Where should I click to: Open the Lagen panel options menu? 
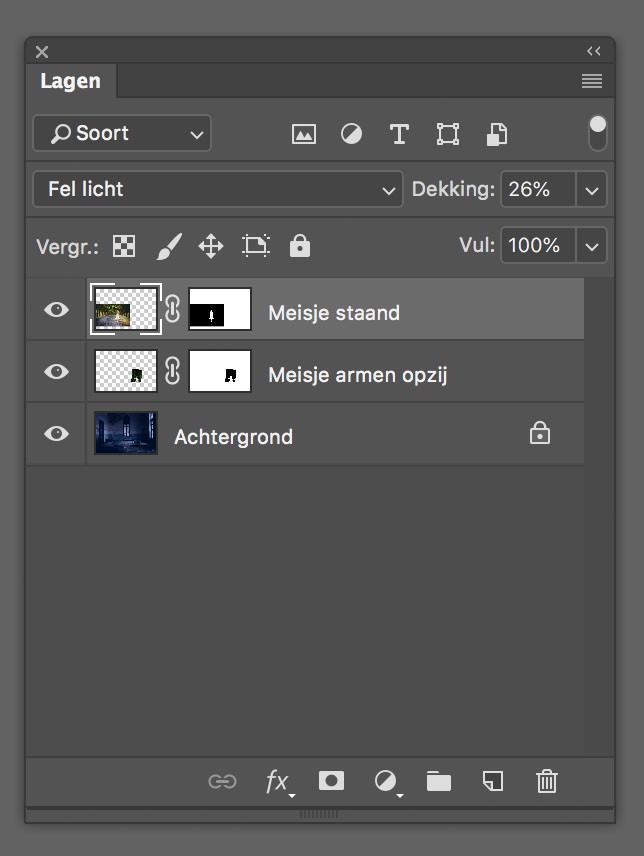click(x=592, y=81)
